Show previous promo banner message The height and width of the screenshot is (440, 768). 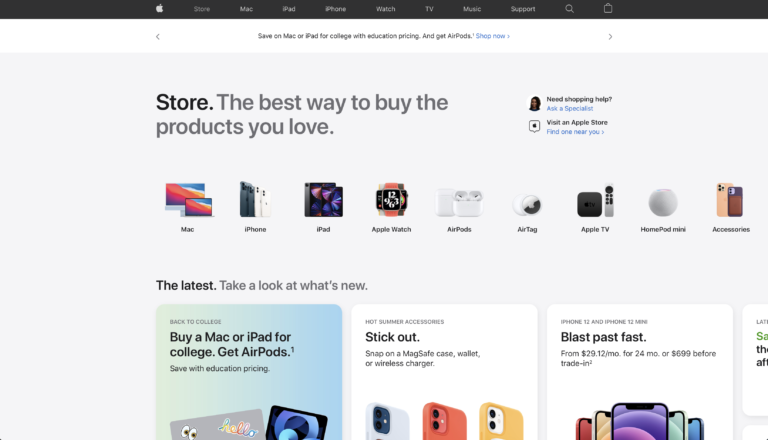(158, 36)
